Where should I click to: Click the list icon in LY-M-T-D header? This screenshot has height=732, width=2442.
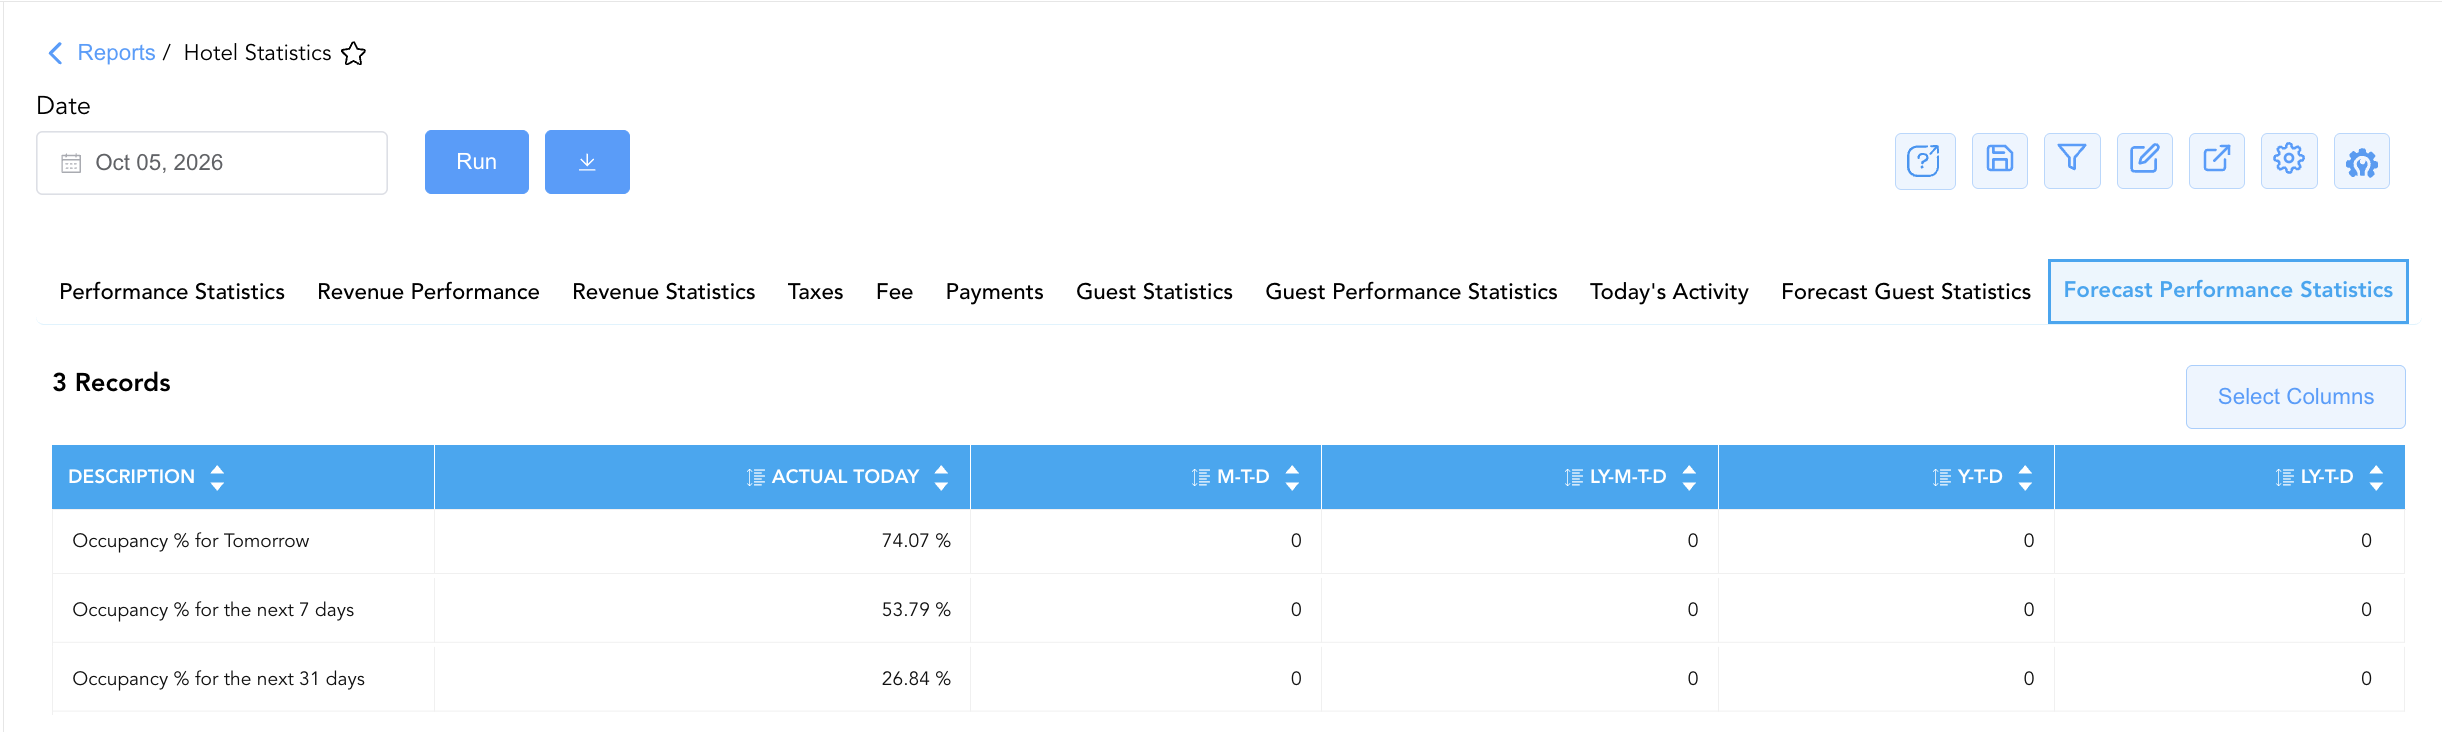[x=1574, y=477]
